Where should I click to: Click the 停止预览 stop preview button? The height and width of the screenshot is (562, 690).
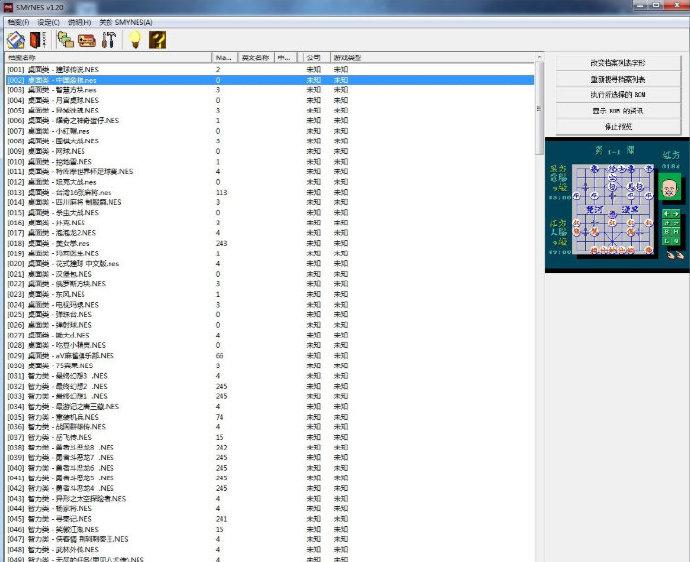(x=618, y=127)
